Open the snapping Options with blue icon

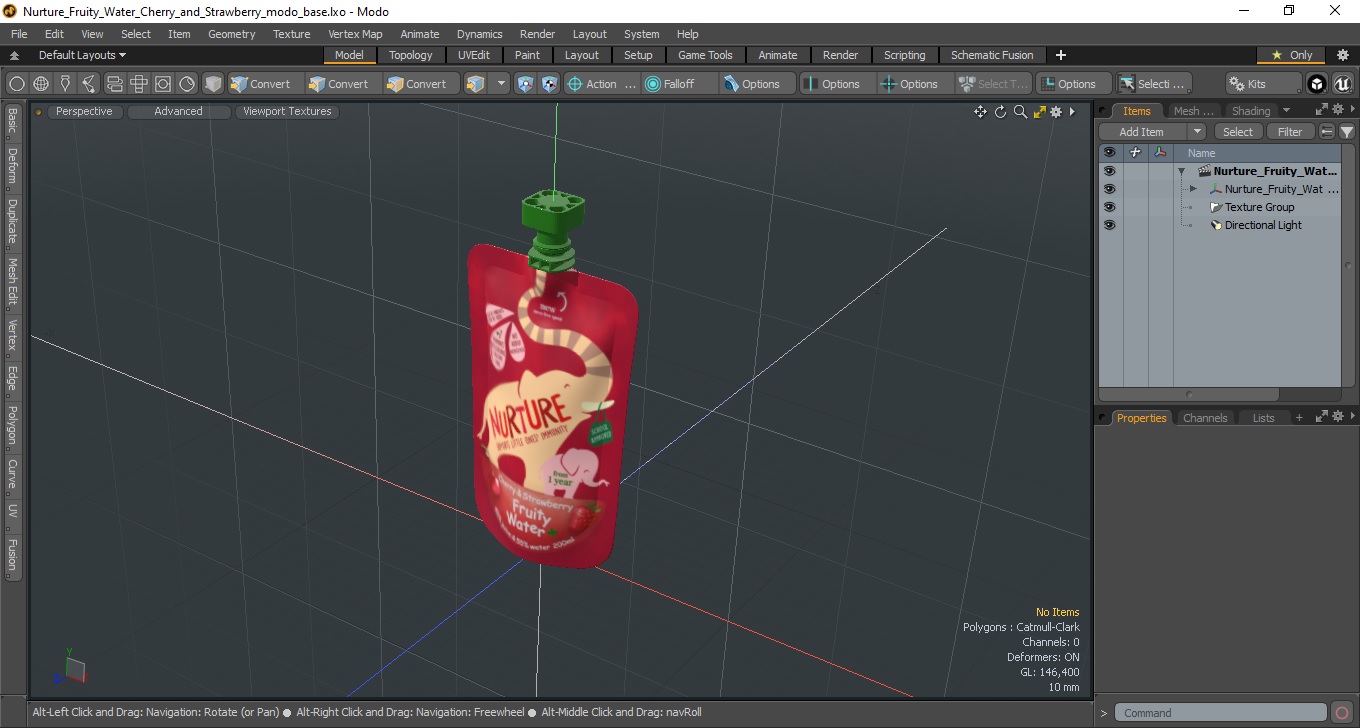[x=758, y=84]
